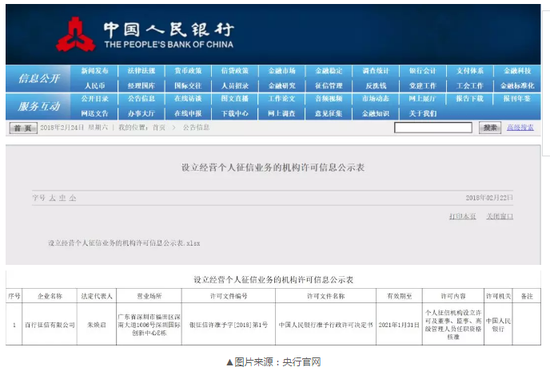This screenshot has width=550, height=371.
Task: Go to 支付体系 section
Action: [470, 71]
